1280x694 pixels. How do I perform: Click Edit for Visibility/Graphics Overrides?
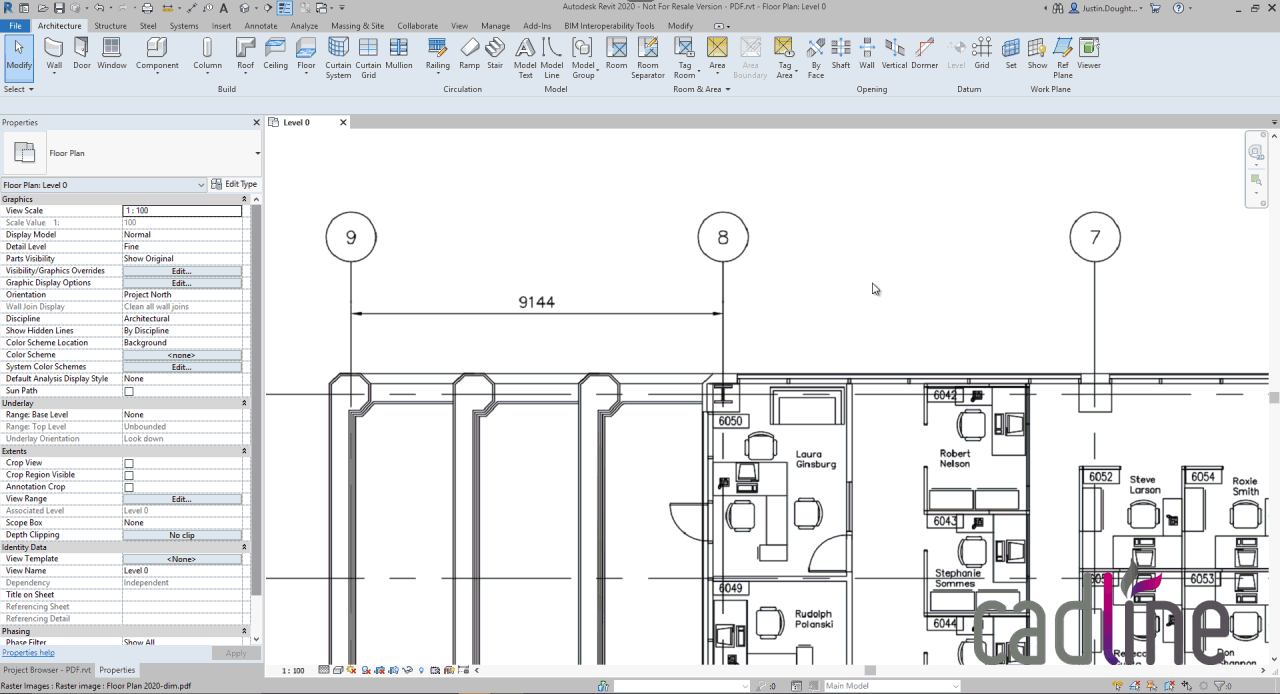(x=182, y=271)
